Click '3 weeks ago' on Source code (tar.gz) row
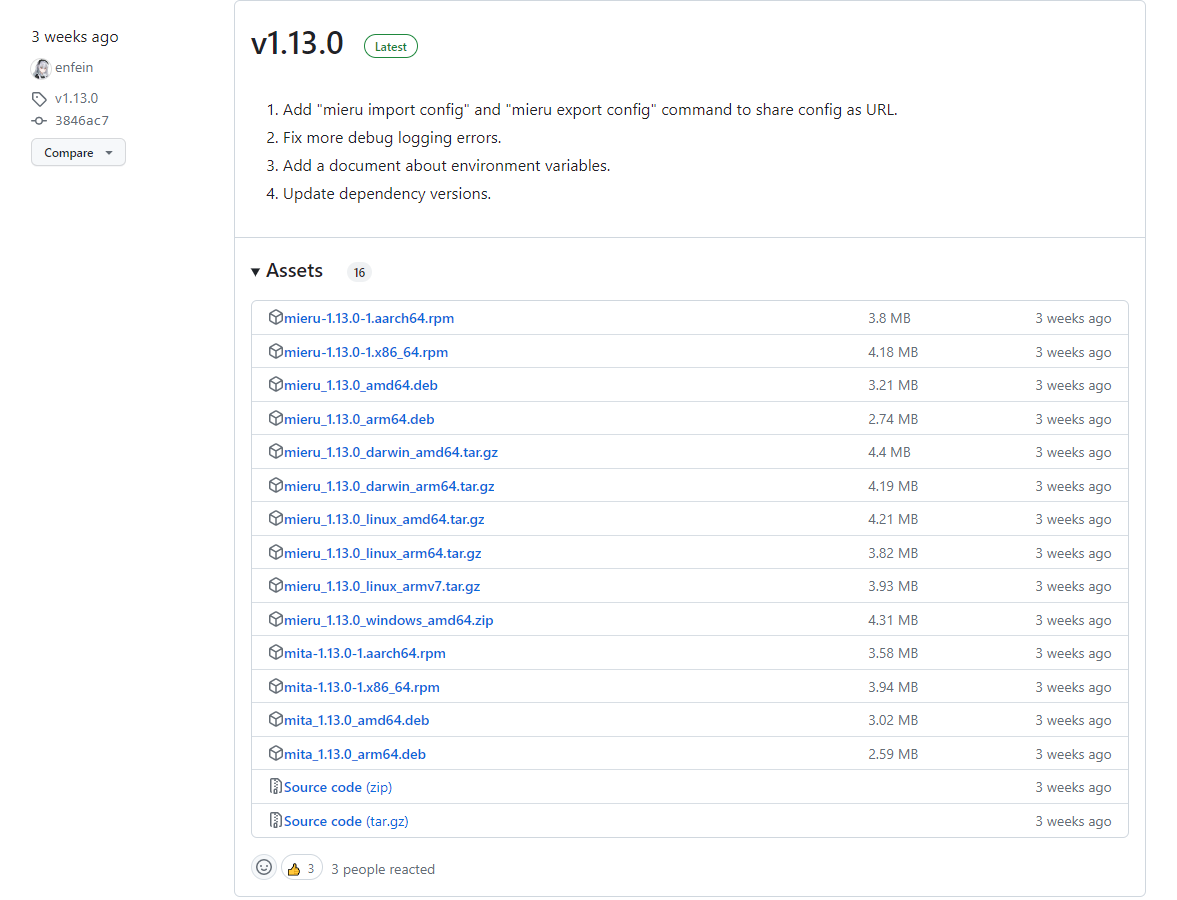Screen dimensions: 1177x900 tap(1073, 821)
